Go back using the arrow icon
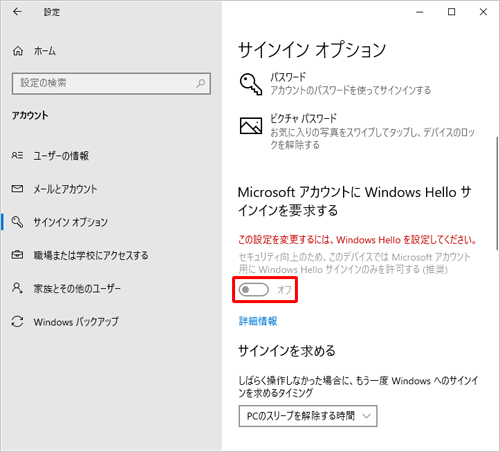This screenshot has width=500, height=452. coord(17,12)
